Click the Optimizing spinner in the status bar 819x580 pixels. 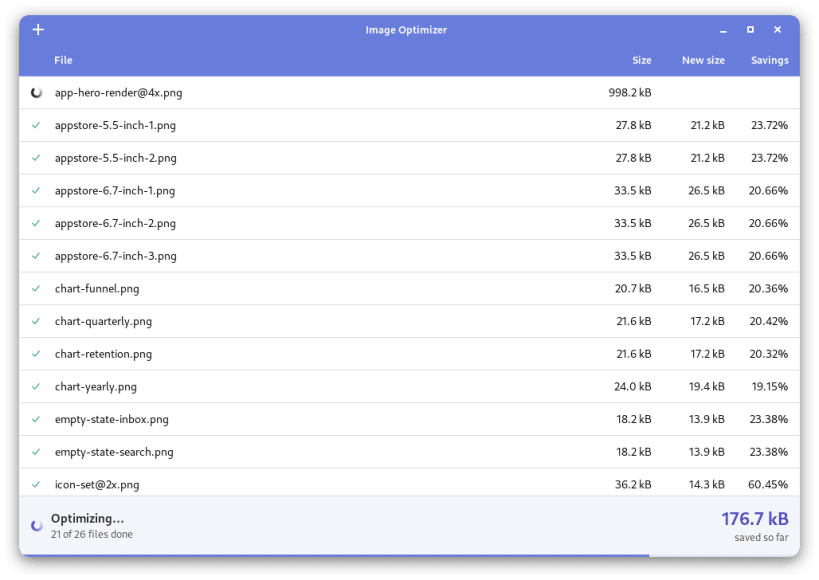coord(37,526)
